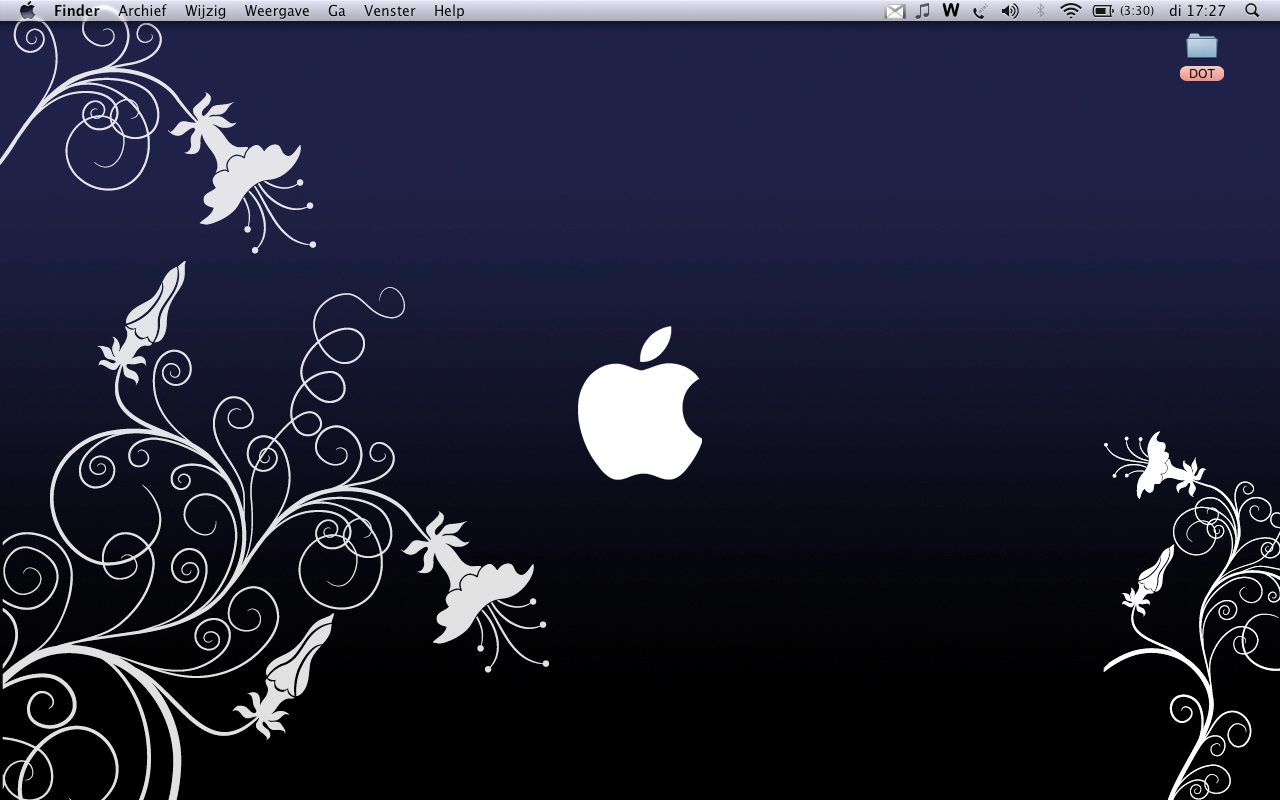Open the Archief menu
The image size is (1280, 800).
142,10
